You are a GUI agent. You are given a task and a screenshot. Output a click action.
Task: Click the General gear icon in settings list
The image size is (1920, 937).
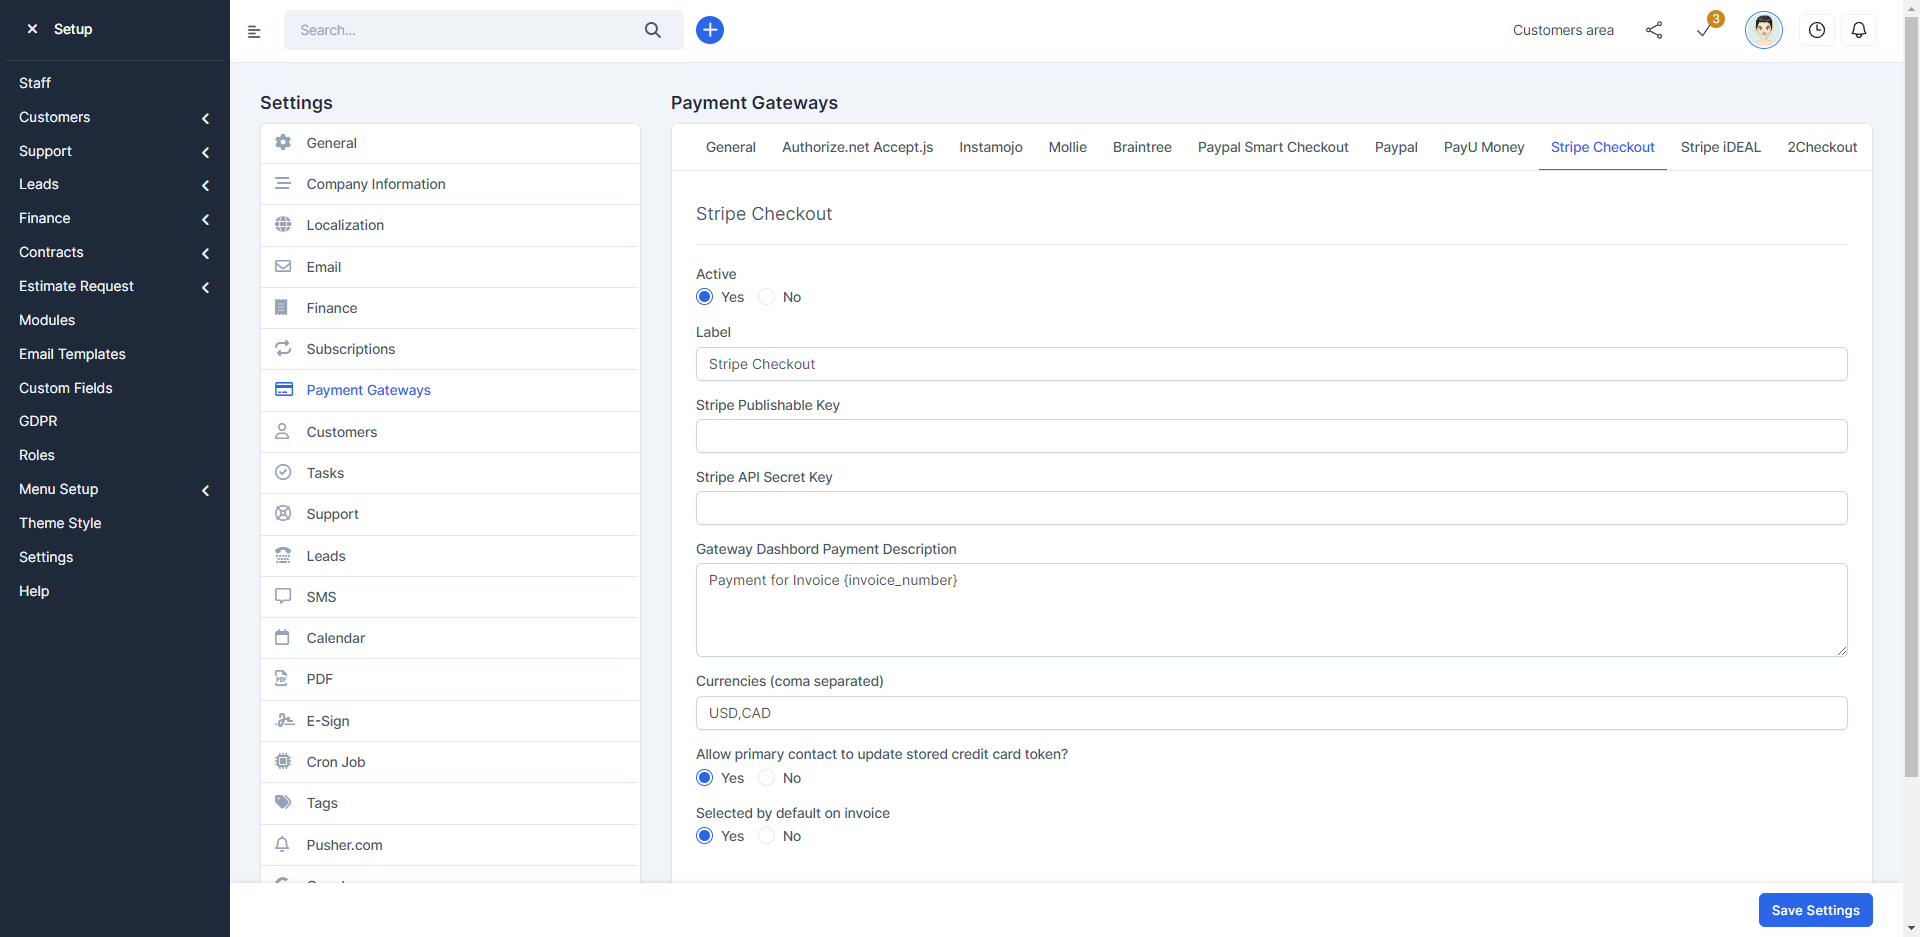(x=283, y=143)
